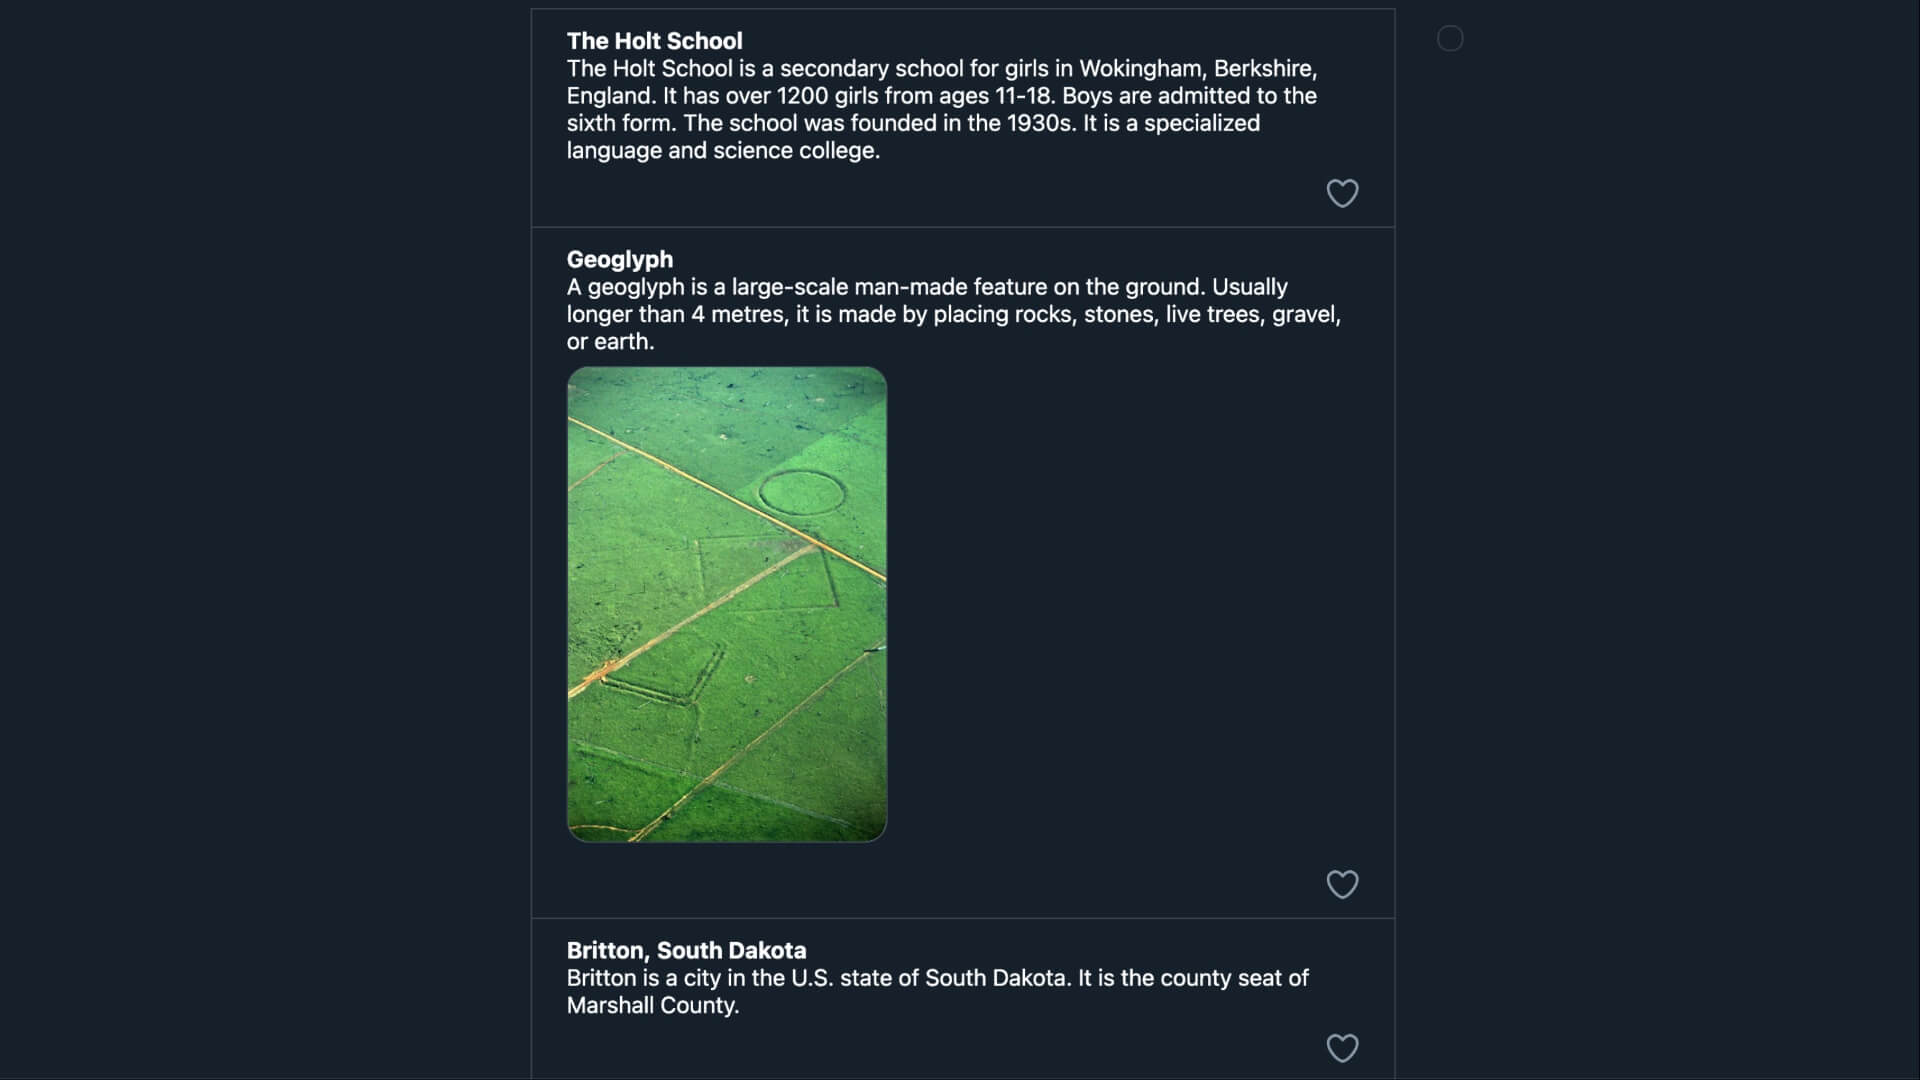Open the Geoglyph article heading
Viewport: 1920px width, 1080px height.
pos(619,259)
